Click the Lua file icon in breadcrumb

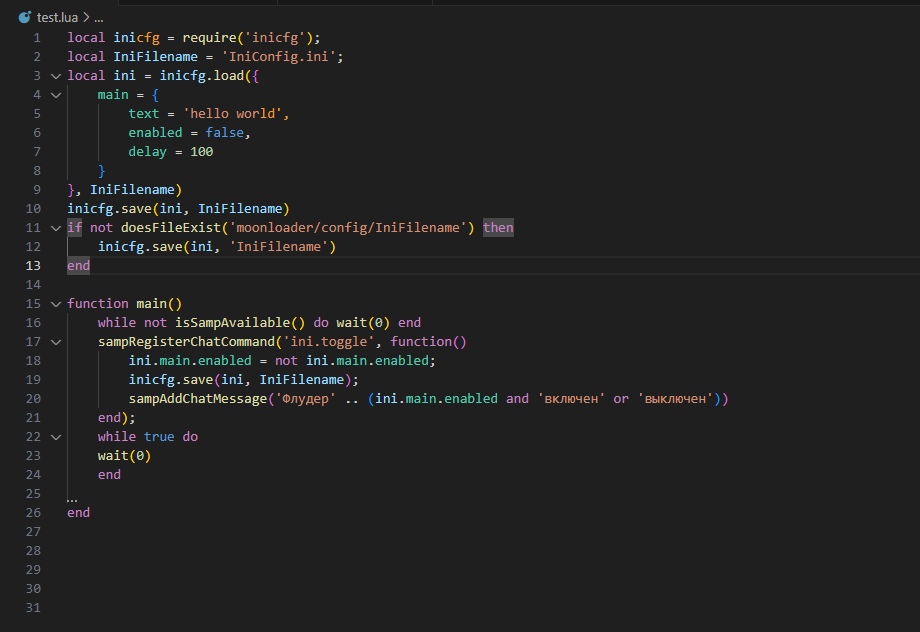pyautogui.click(x=24, y=18)
